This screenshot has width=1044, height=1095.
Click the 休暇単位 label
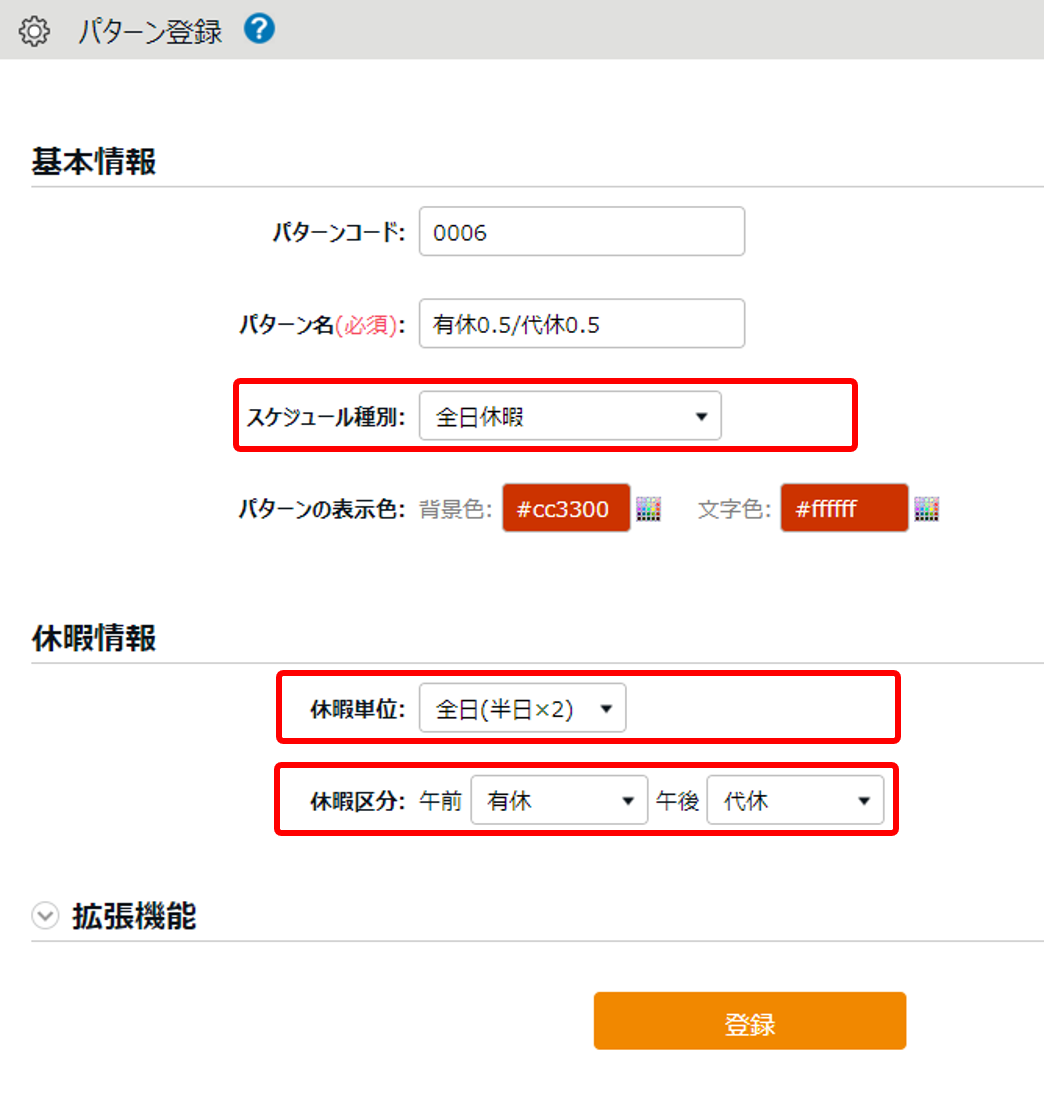358,709
